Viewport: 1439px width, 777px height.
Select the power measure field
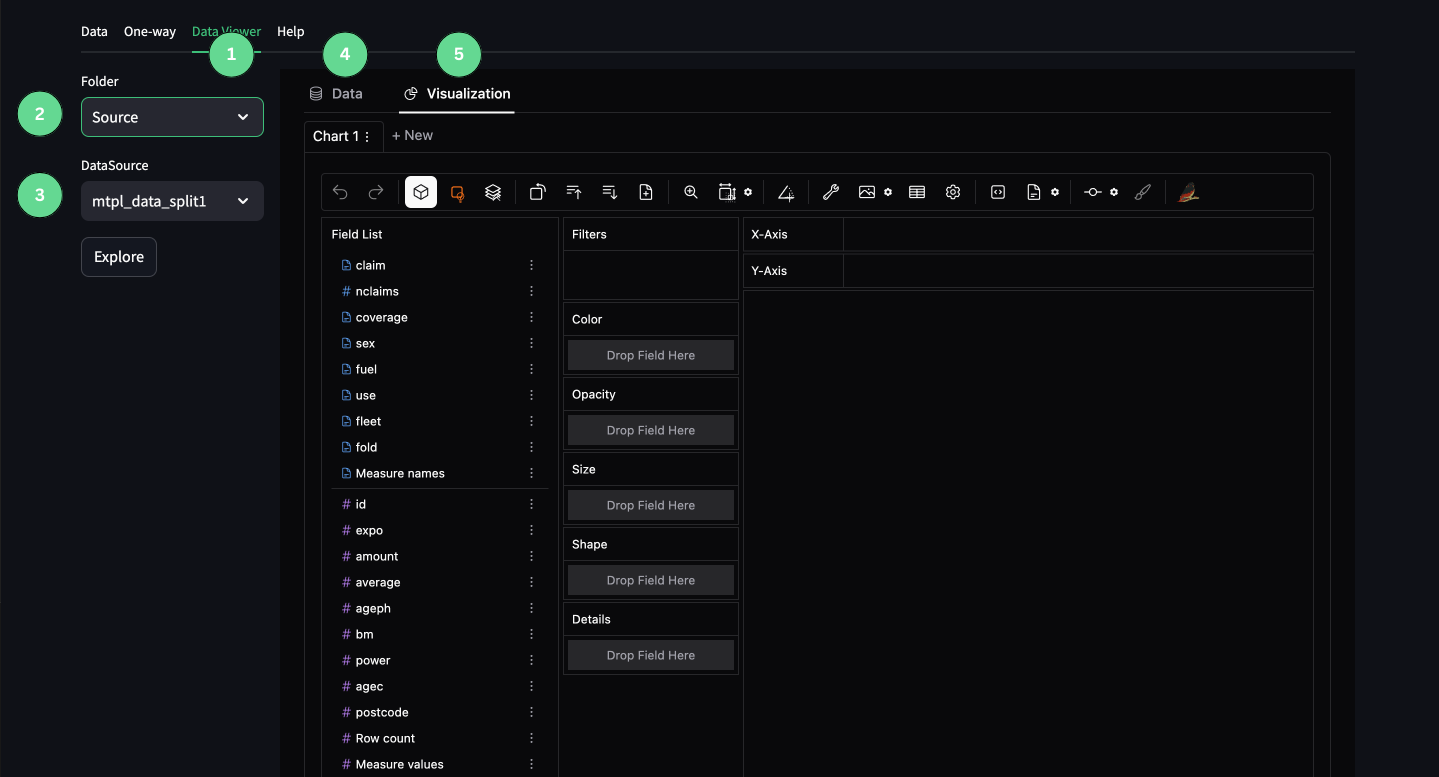pos(438,660)
